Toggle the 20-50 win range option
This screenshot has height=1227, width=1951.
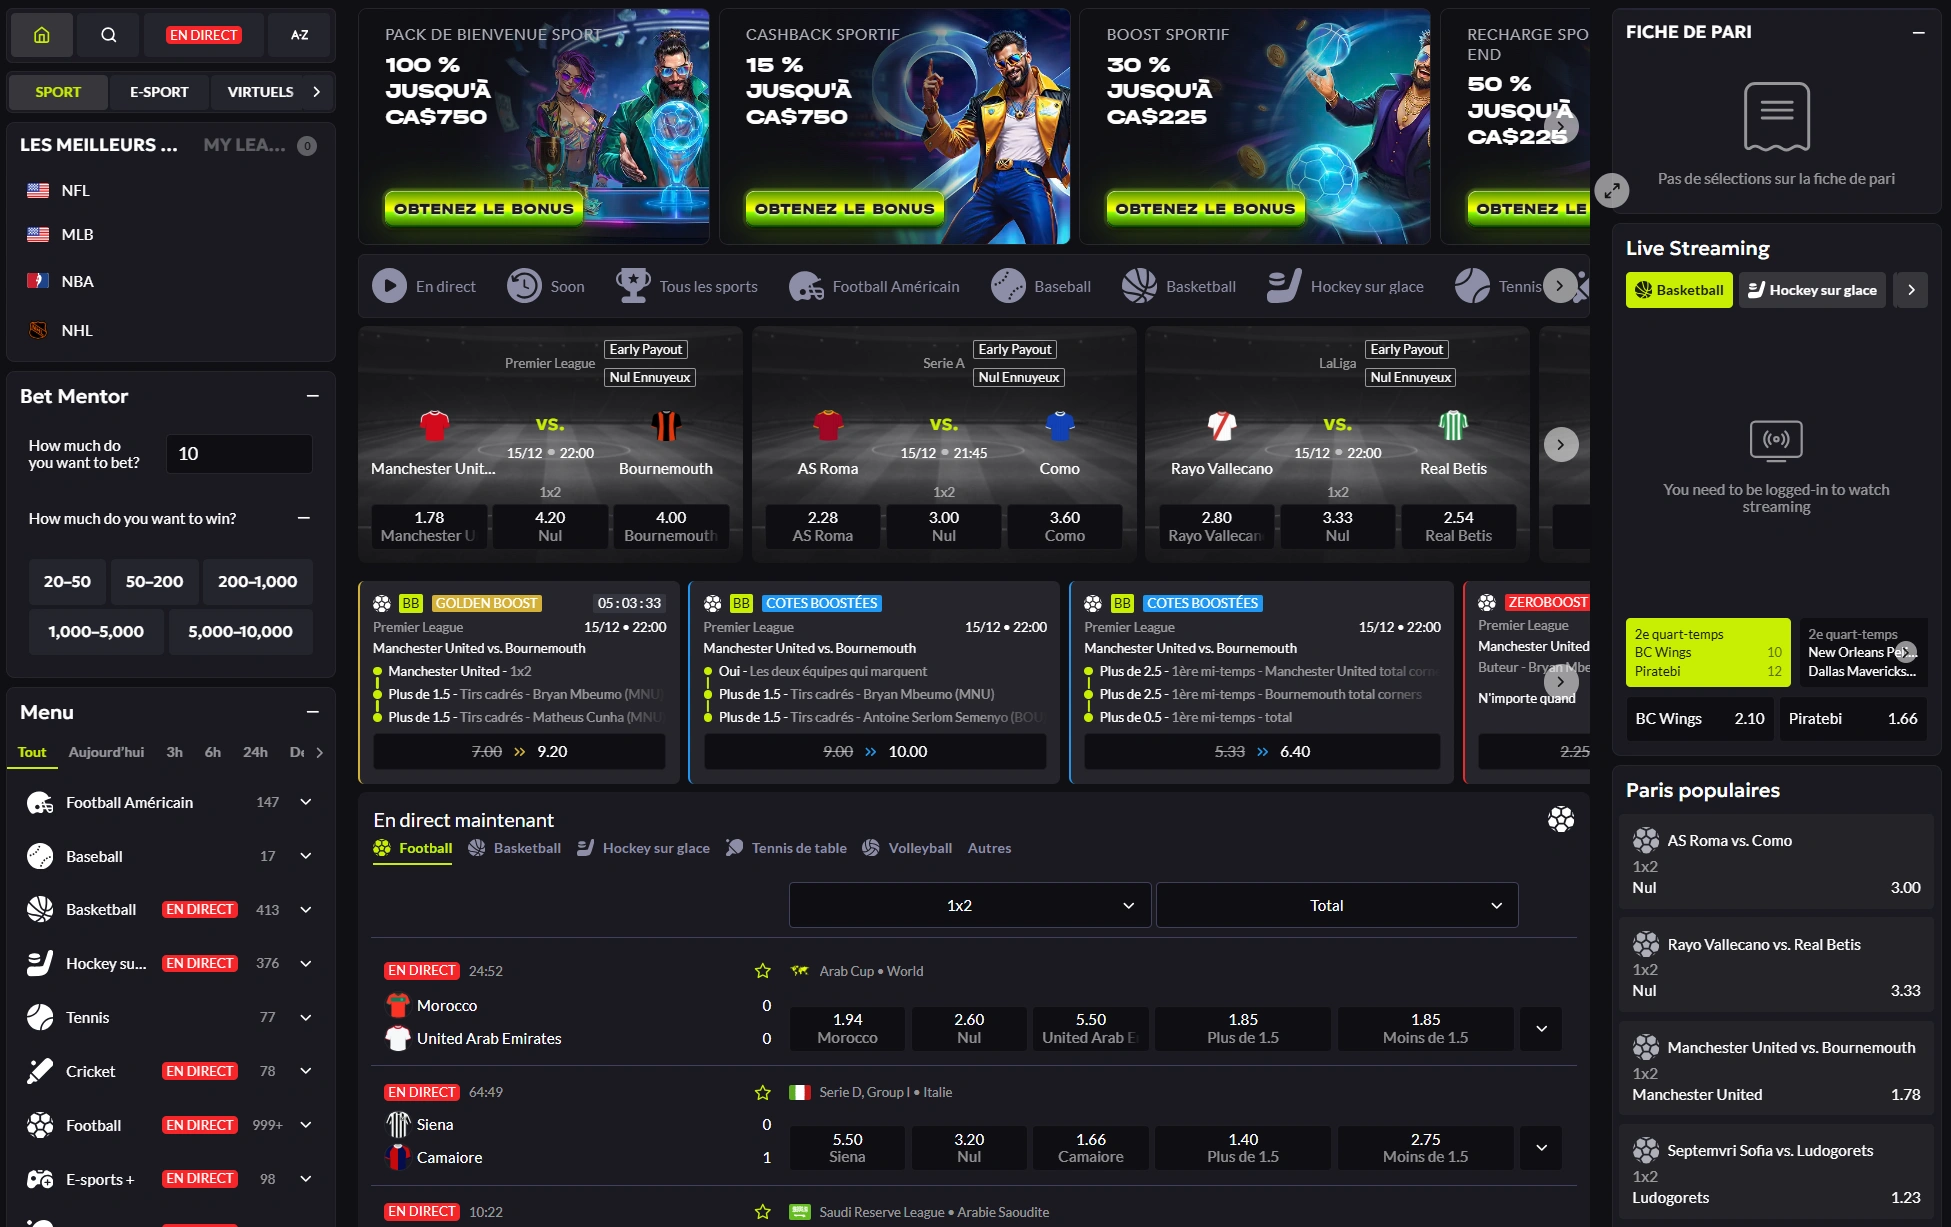pos(67,581)
